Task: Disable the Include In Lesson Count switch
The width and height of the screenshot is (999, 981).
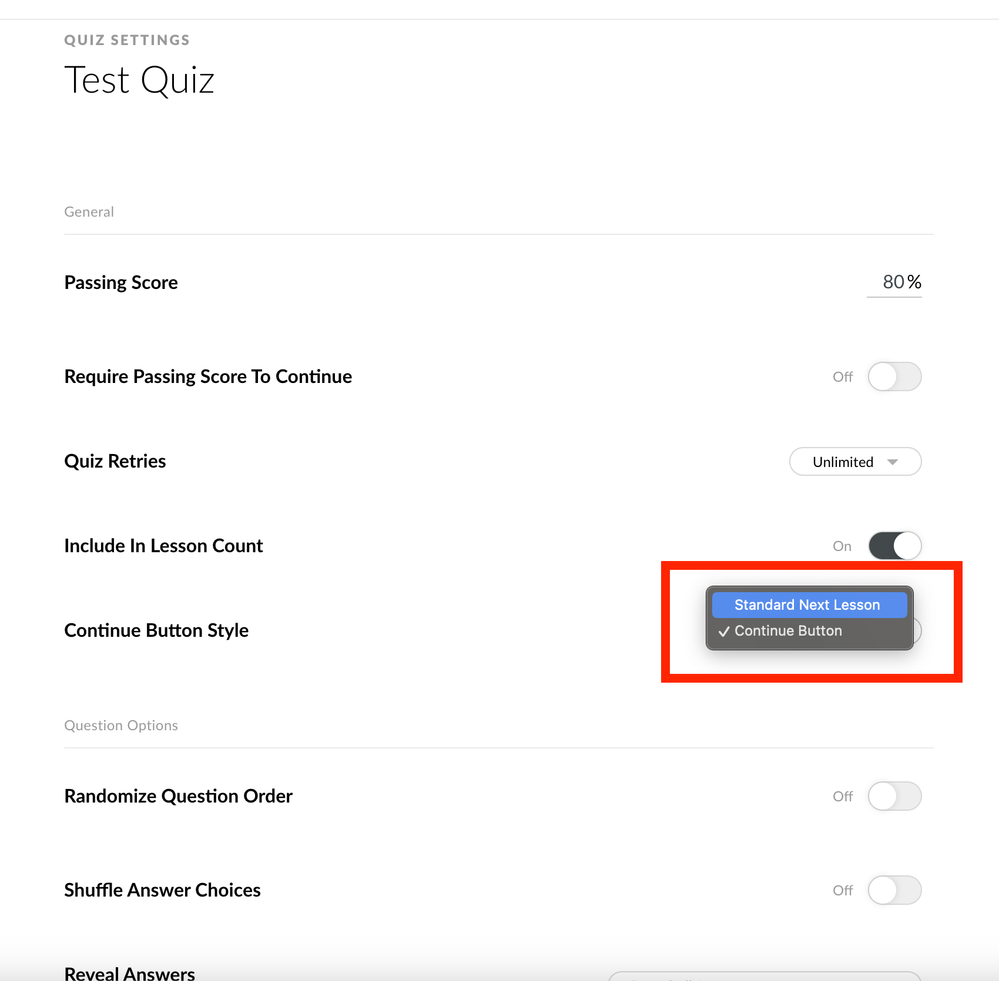Action: click(x=894, y=546)
